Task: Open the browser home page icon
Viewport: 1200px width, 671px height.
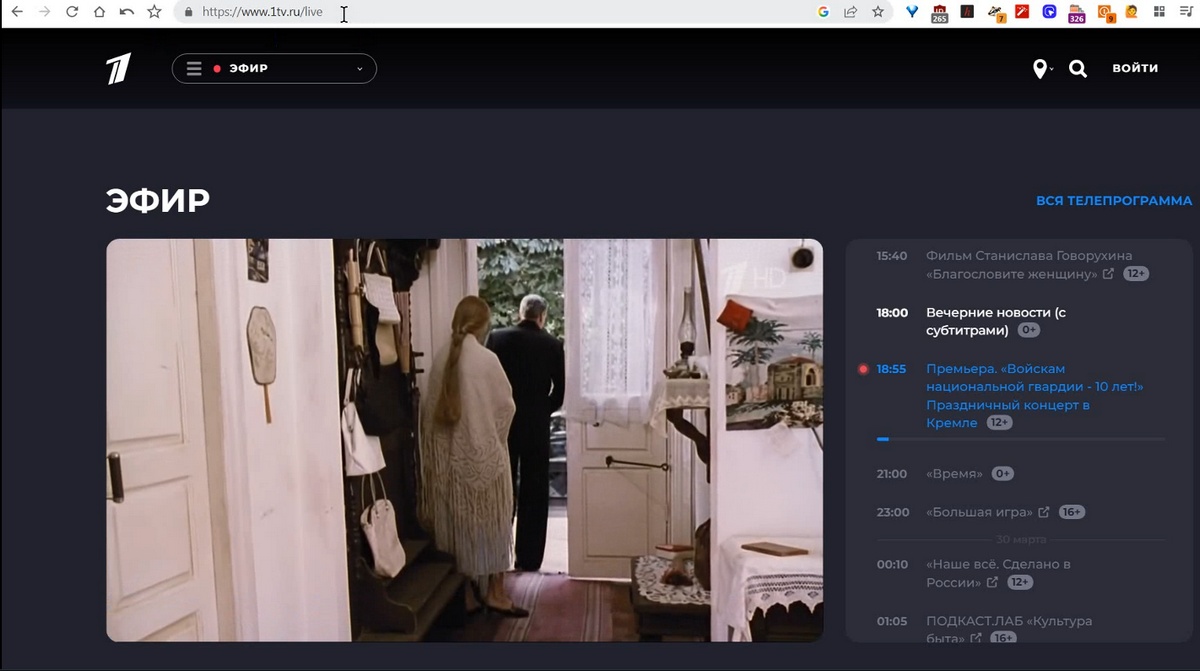Action: 99,12
